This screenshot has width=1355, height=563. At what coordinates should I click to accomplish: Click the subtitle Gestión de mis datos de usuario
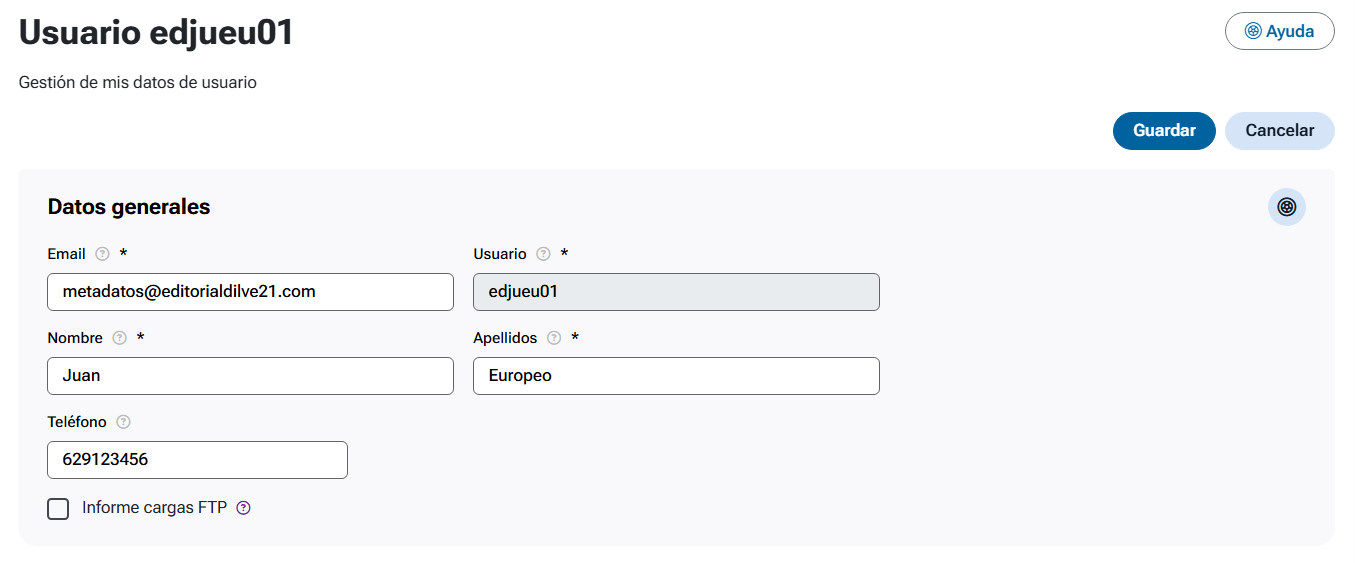(x=138, y=83)
